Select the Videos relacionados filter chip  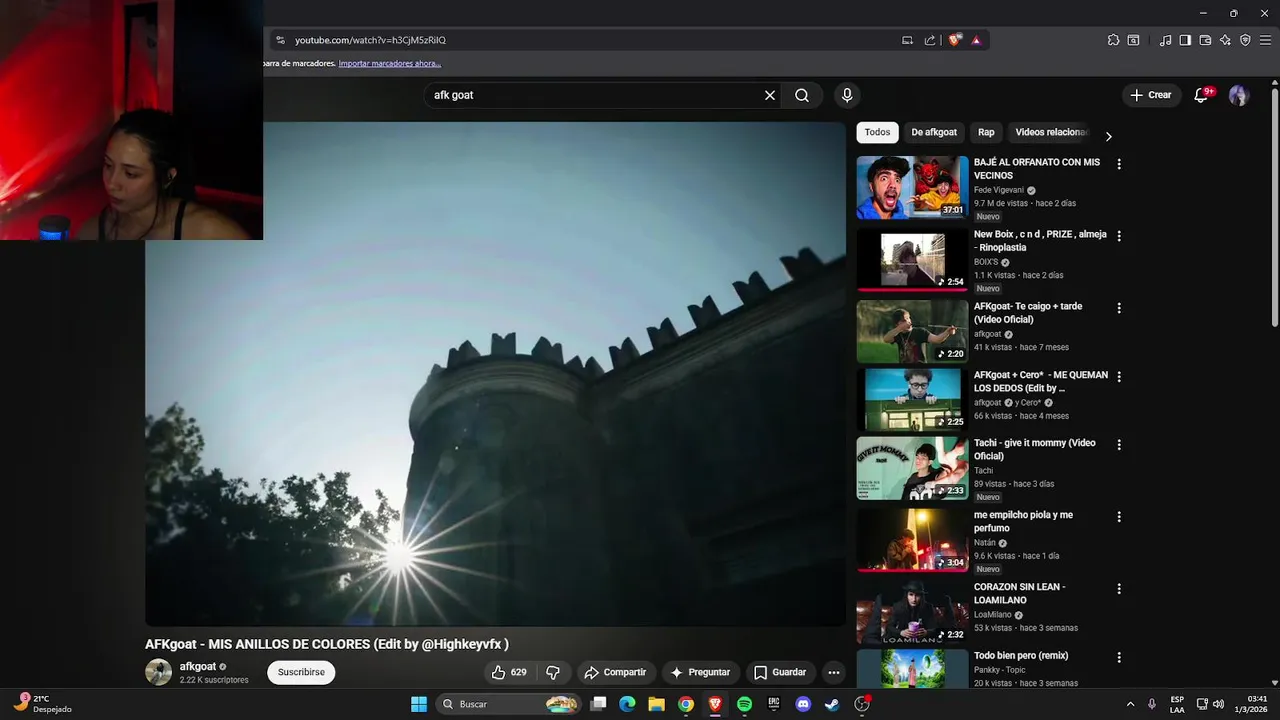pyautogui.click(x=1050, y=132)
